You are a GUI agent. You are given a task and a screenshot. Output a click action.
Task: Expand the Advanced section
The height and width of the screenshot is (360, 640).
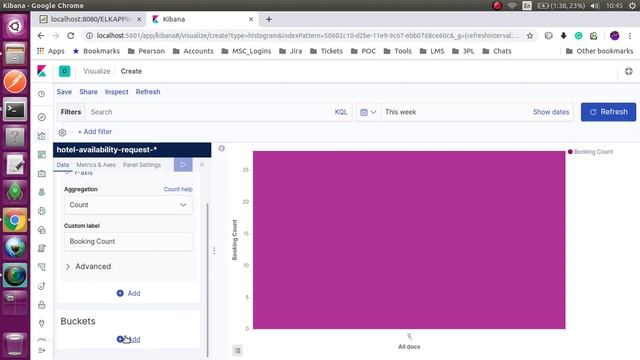point(88,267)
